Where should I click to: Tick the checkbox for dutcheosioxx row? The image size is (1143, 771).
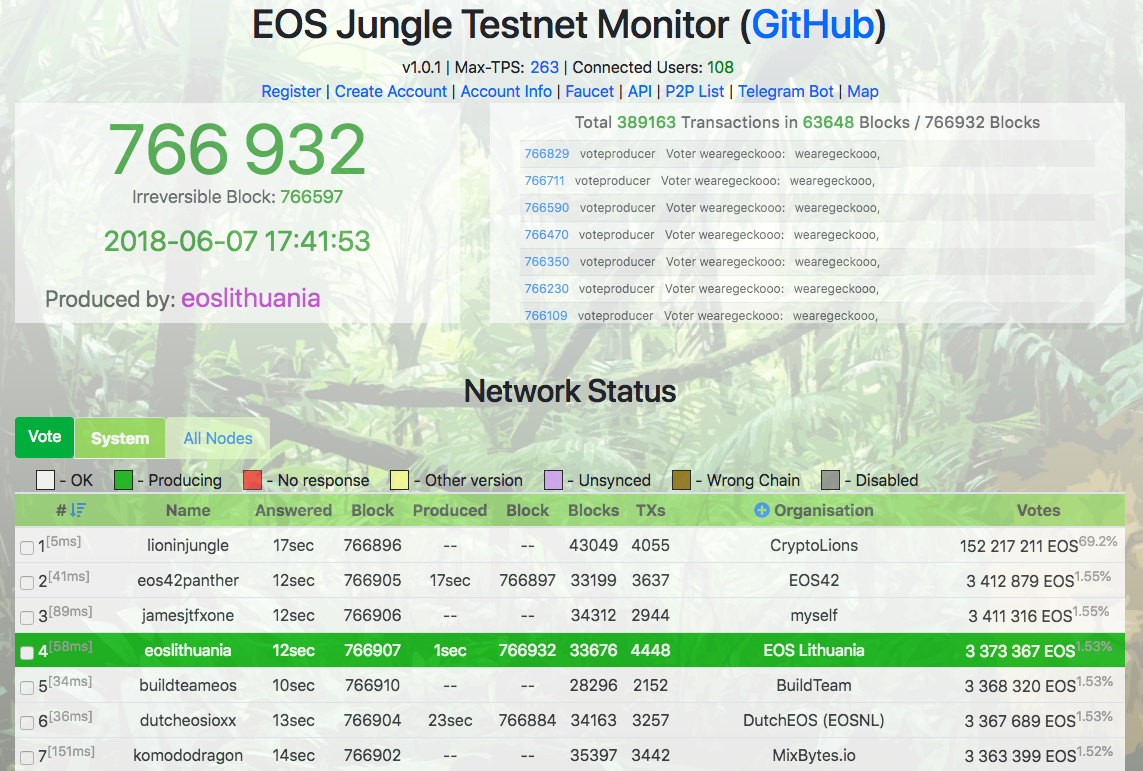27,722
